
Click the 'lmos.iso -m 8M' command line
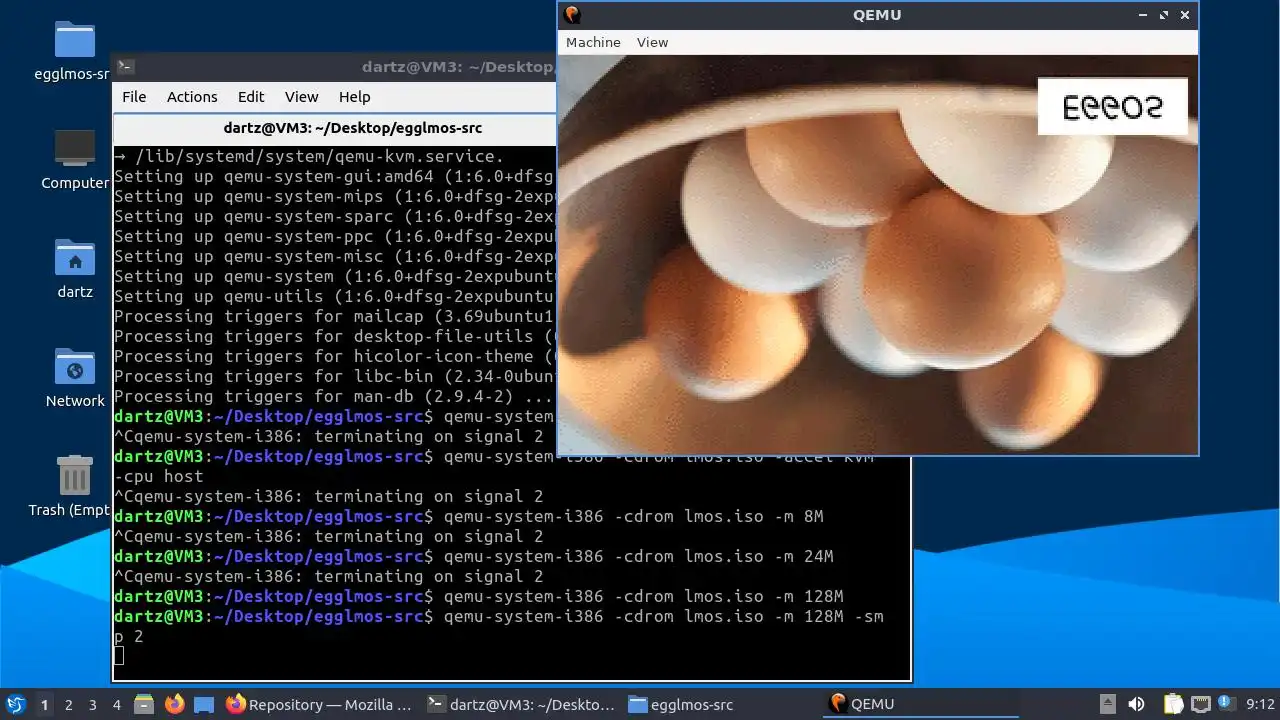pyautogui.click(x=469, y=516)
